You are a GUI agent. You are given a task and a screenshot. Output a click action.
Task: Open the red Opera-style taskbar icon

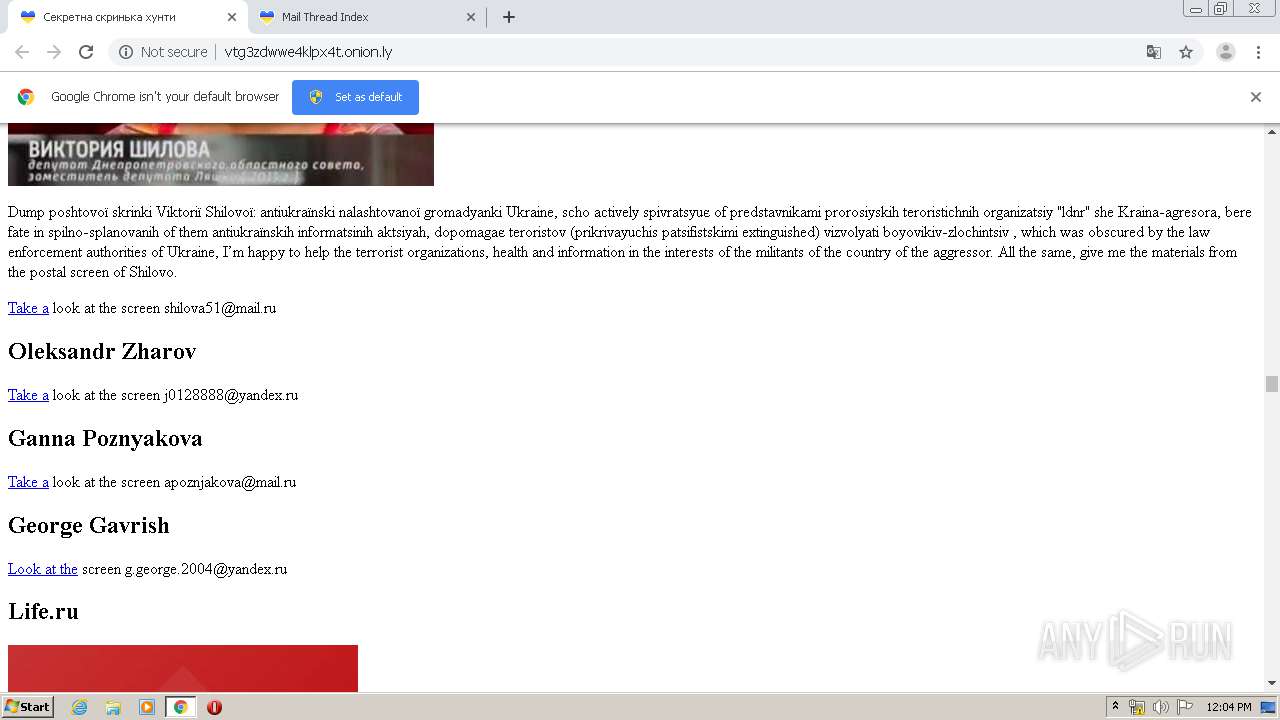tap(214, 707)
